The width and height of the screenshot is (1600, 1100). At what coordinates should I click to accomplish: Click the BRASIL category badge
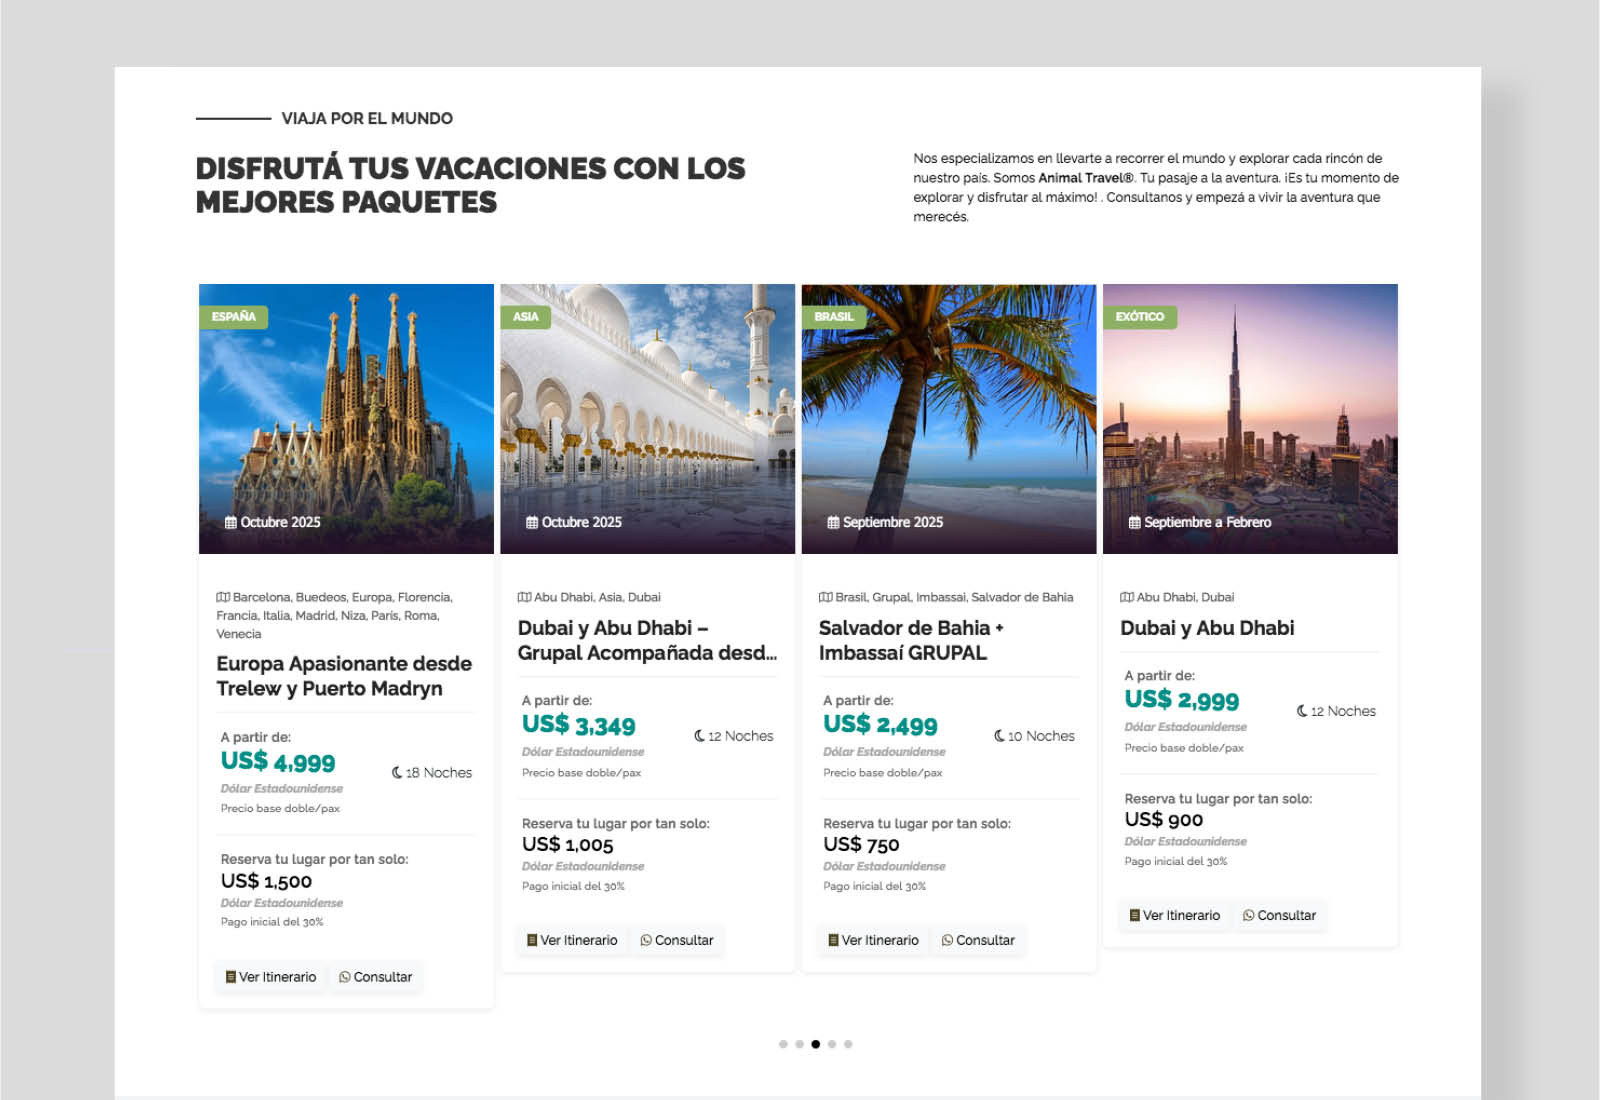click(833, 316)
